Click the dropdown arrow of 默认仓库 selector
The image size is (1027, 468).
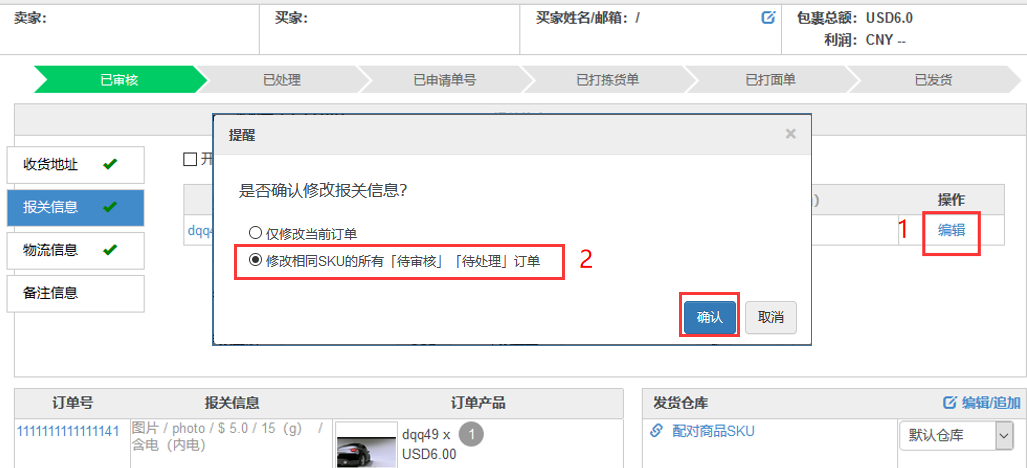click(1004, 435)
